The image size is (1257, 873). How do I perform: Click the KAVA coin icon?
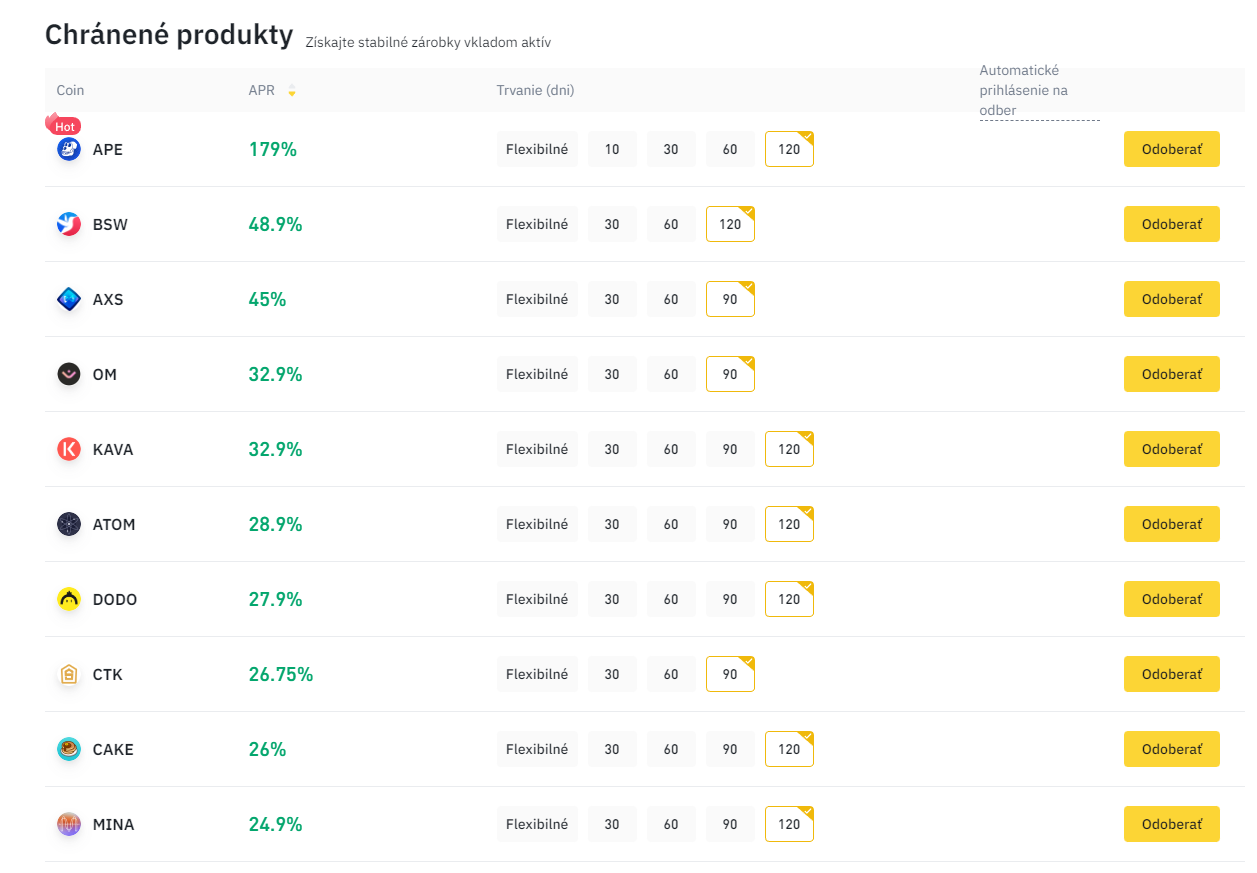69,449
